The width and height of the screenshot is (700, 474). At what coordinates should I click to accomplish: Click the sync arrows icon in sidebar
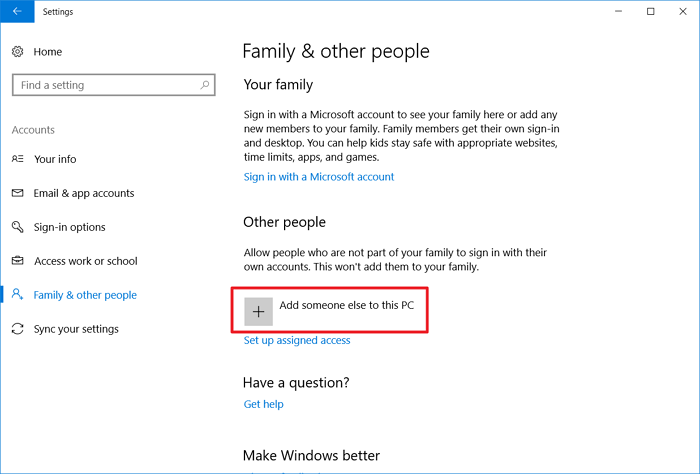click(18, 329)
